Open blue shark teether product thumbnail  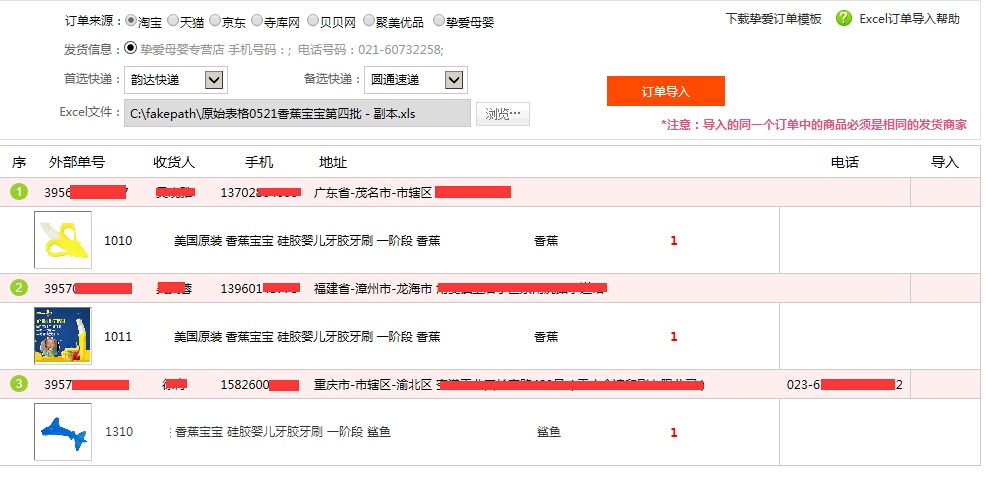pos(63,432)
